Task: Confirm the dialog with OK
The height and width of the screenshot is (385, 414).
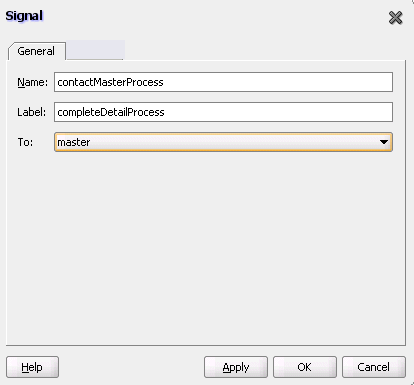Action: 305,367
